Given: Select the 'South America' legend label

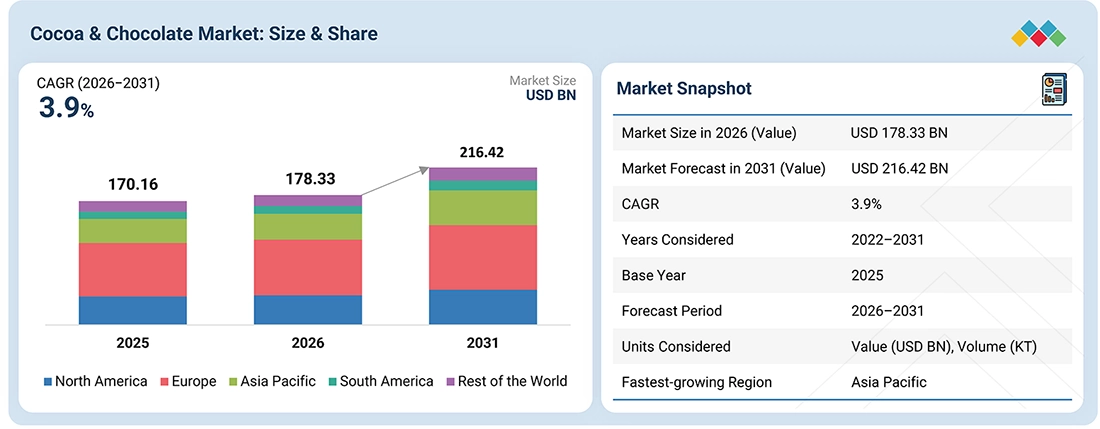Looking at the screenshot, I should (387, 382).
